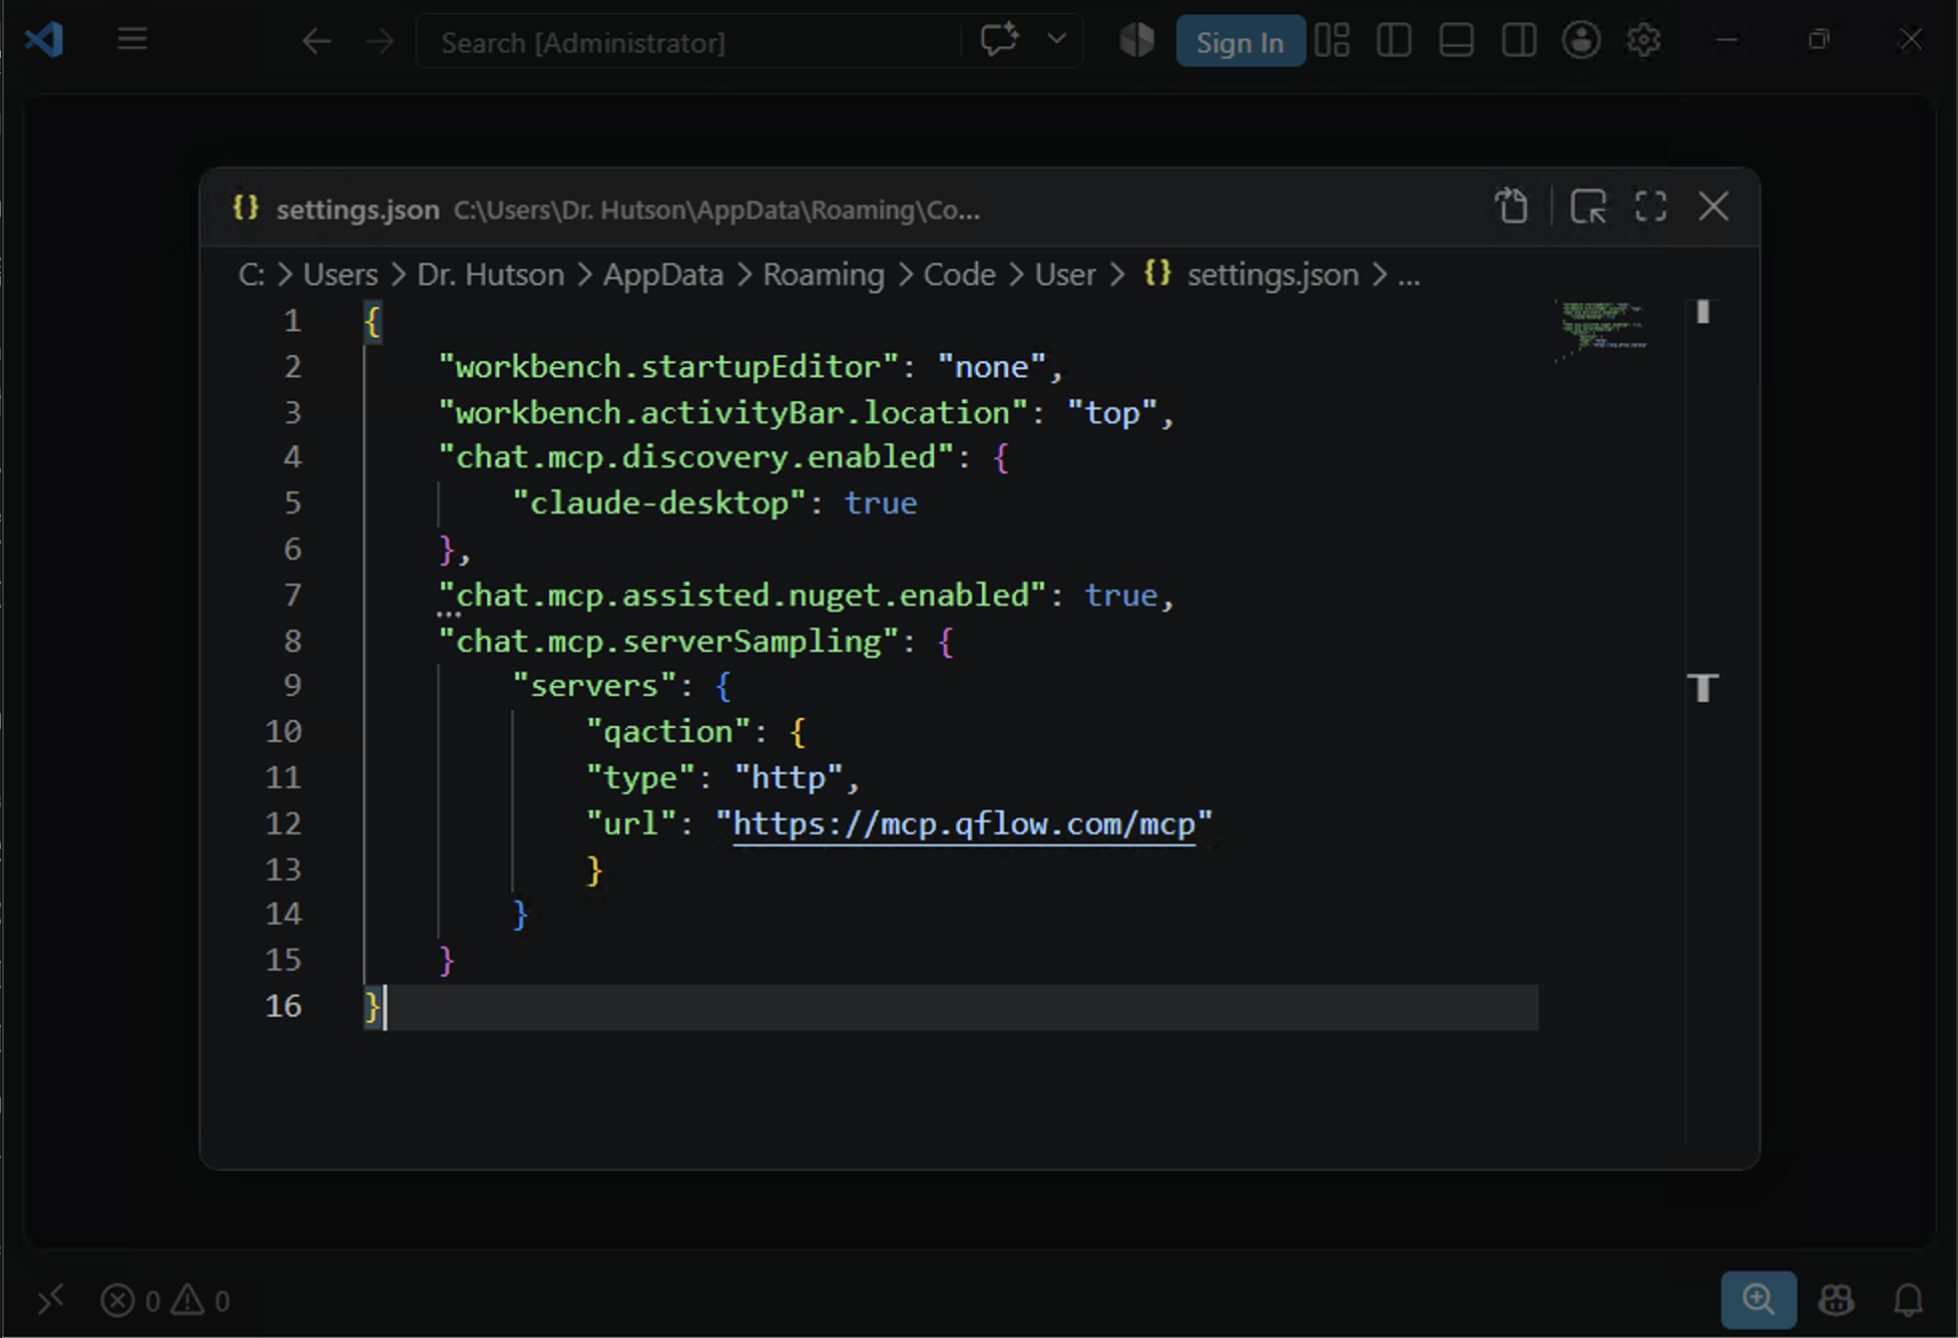Click the "qaction" key on line 10
This screenshot has height=1338, width=1958.
[x=668, y=732]
